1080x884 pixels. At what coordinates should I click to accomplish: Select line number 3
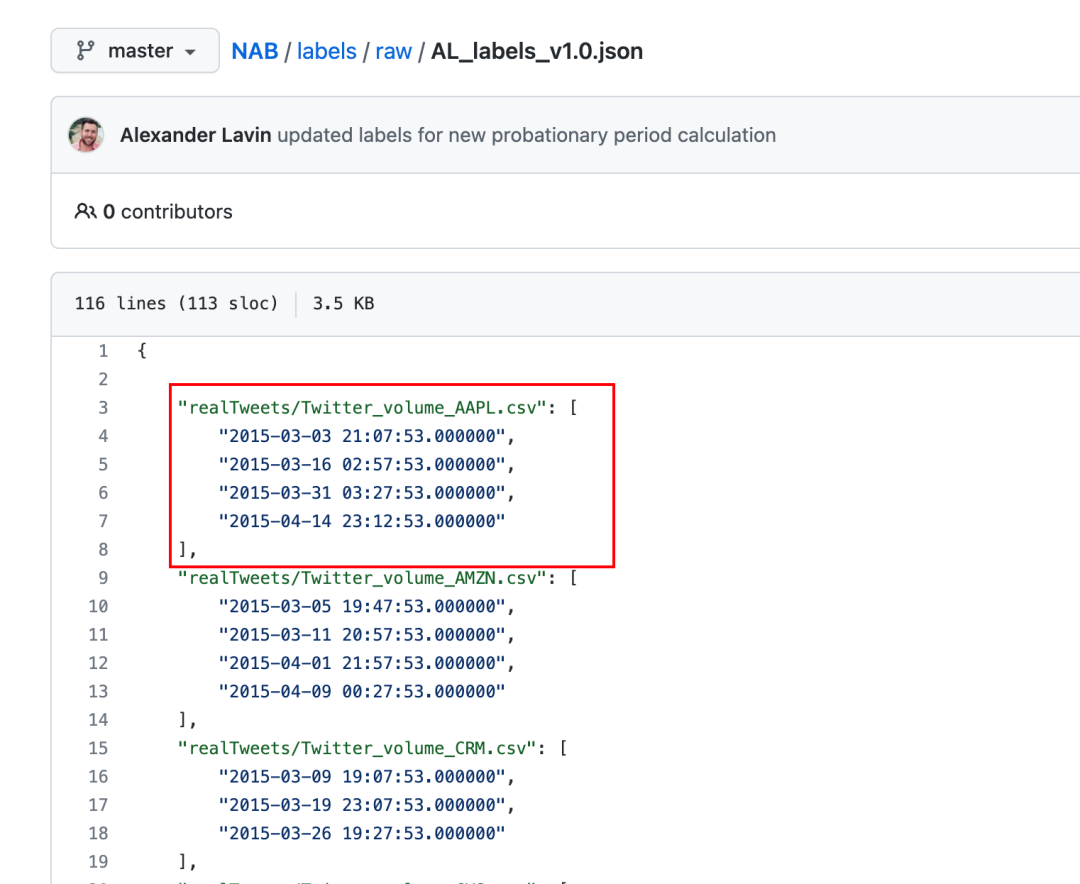(103, 408)
